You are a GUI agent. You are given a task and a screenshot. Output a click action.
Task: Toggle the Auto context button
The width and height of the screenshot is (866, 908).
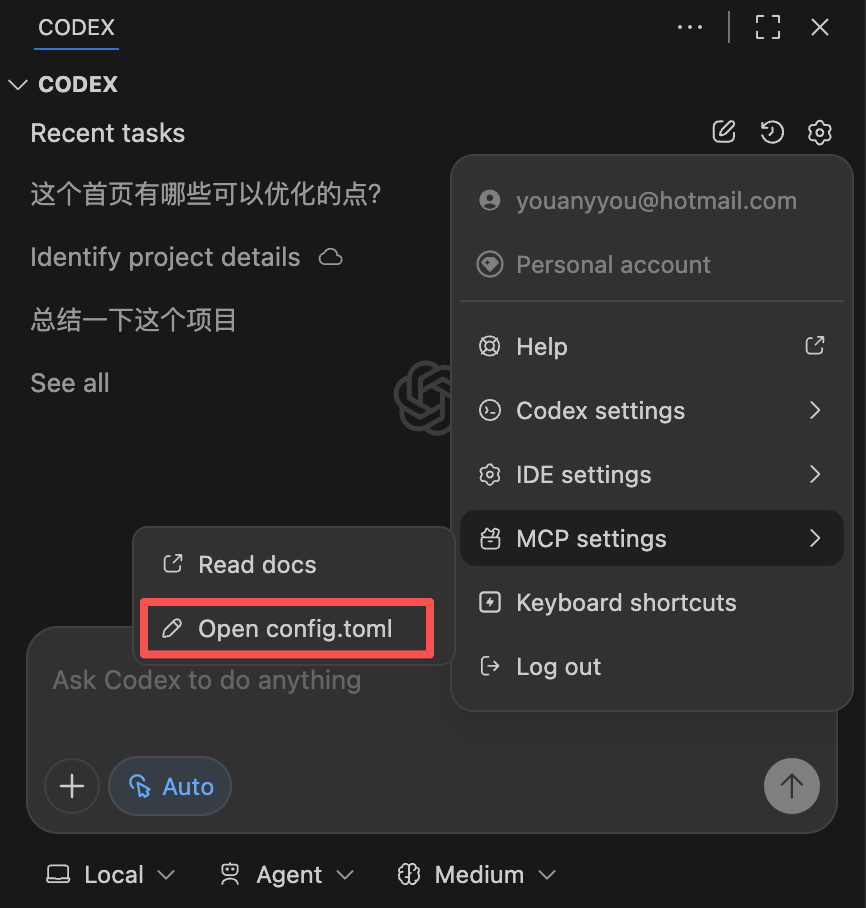click(x=170, y=786)
